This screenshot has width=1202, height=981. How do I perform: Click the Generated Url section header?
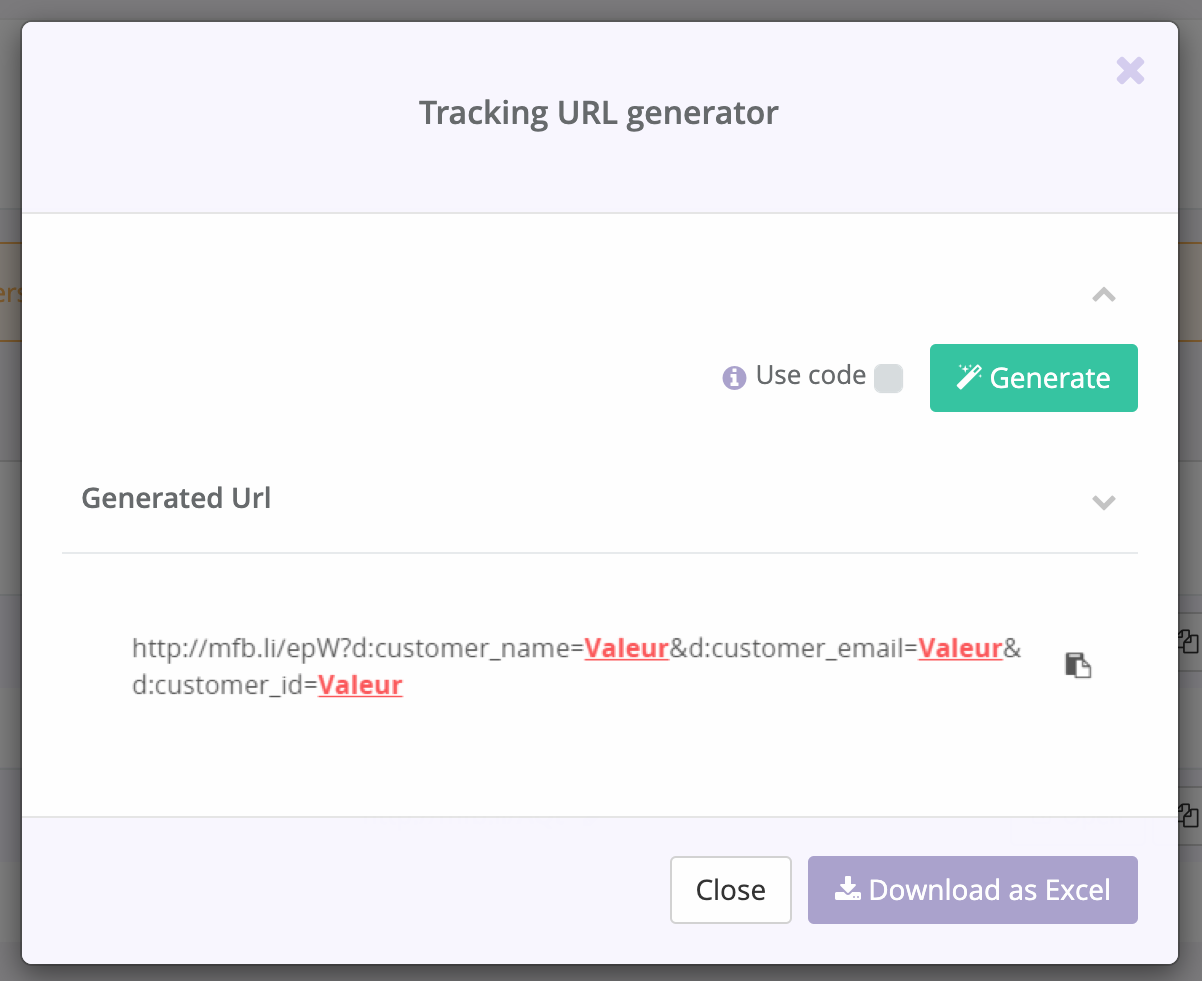[176, 498]
